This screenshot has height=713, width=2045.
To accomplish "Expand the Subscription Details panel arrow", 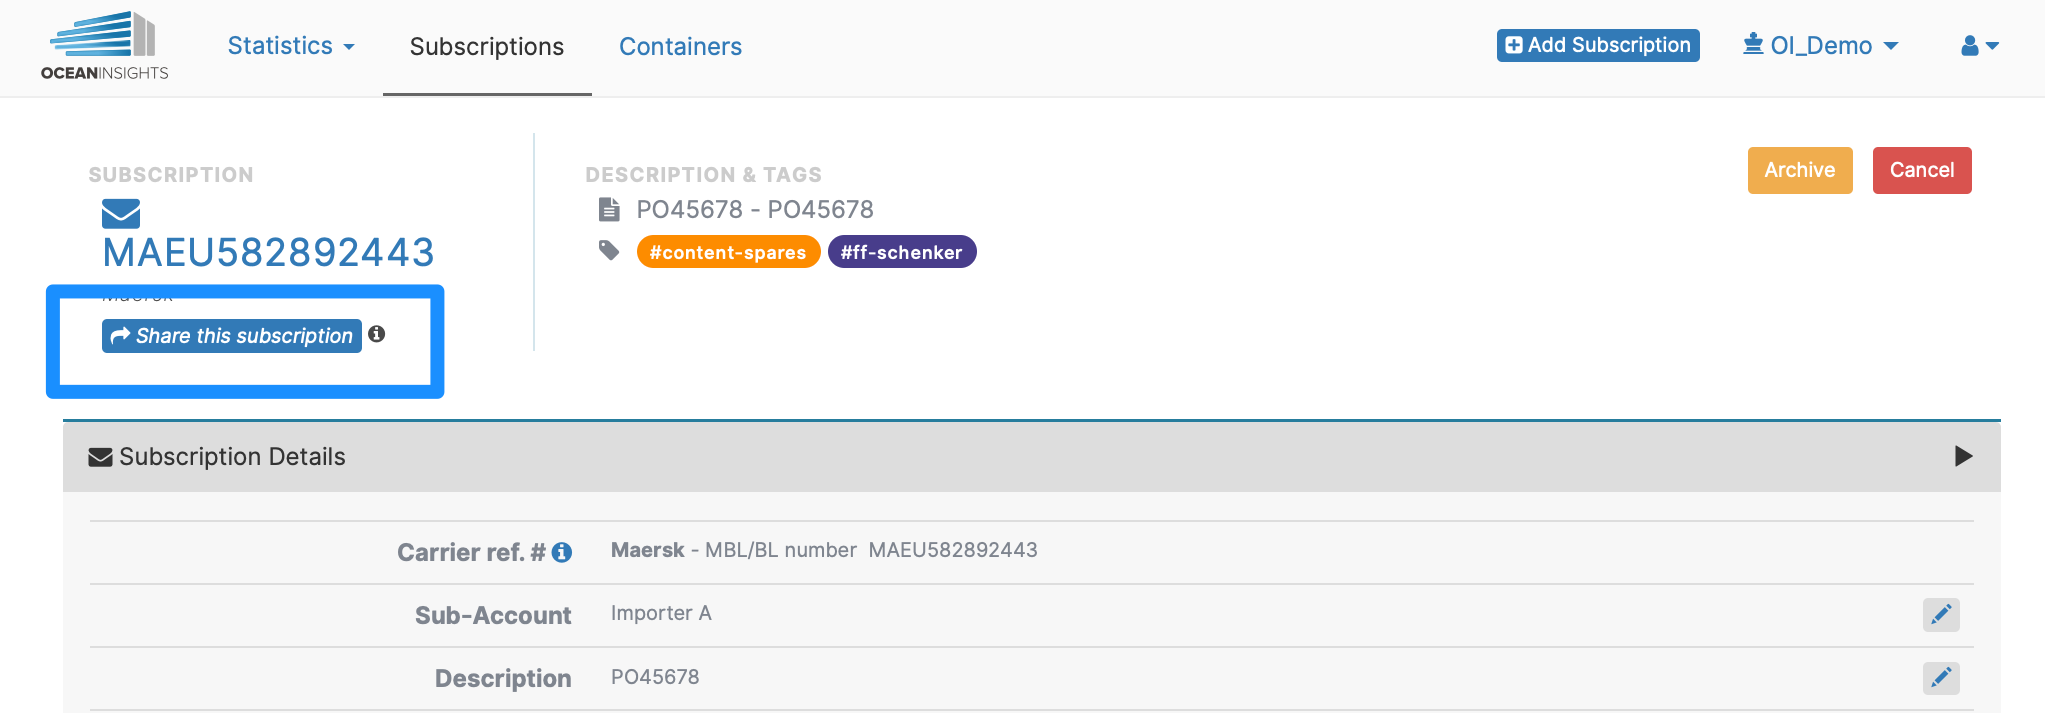I will tap(1964, 456).
